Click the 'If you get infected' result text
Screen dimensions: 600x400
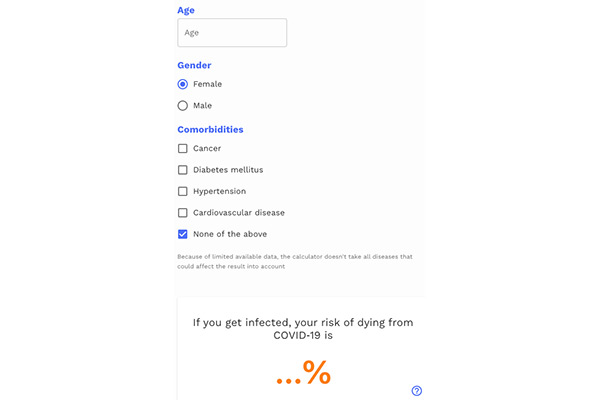(x=303, y=329)
